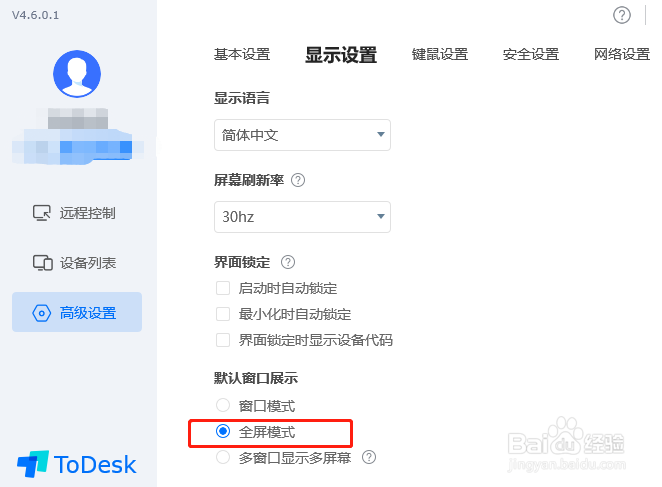The image size is (662, 487).
Task: Choose the 多窗口显示多屏幕 radio option
Action: point(223,457)
